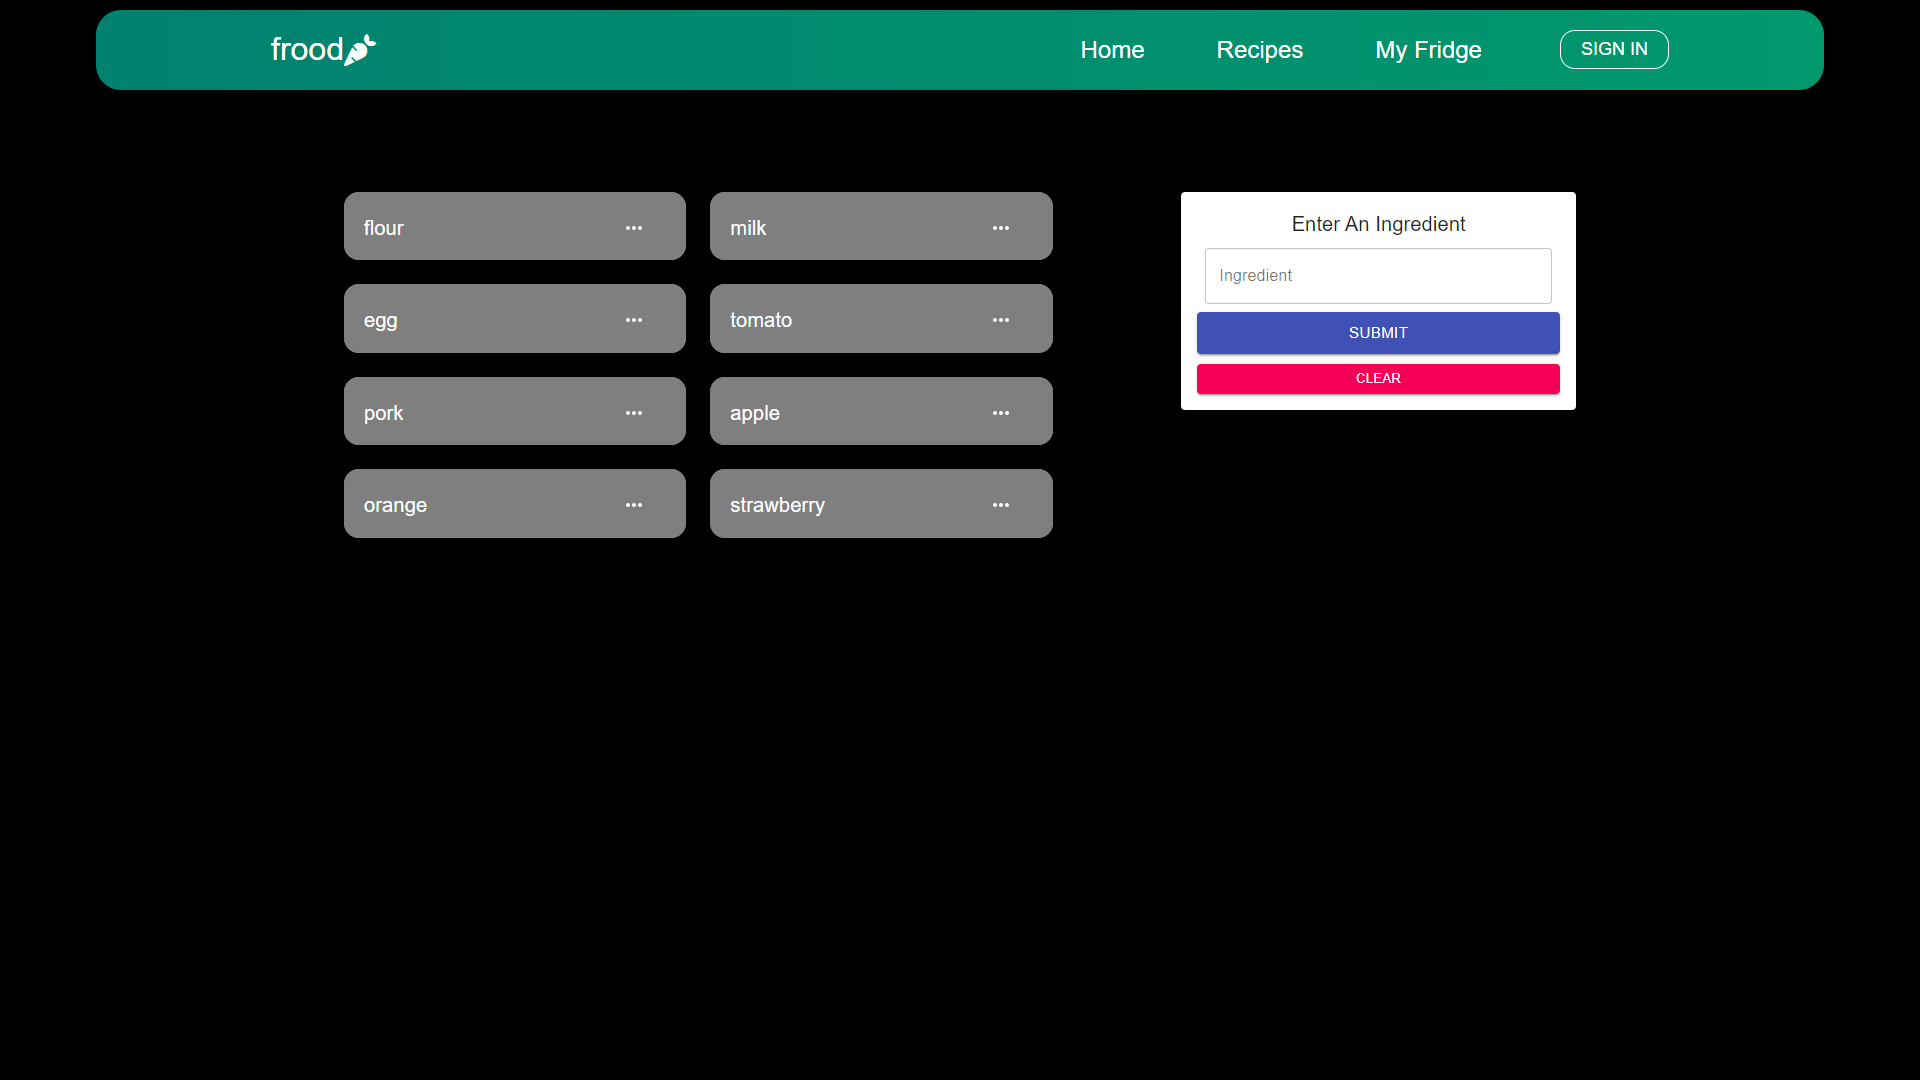Open options menu on tomato card
The image size is (1920, 1080).
click(1000, 320)
